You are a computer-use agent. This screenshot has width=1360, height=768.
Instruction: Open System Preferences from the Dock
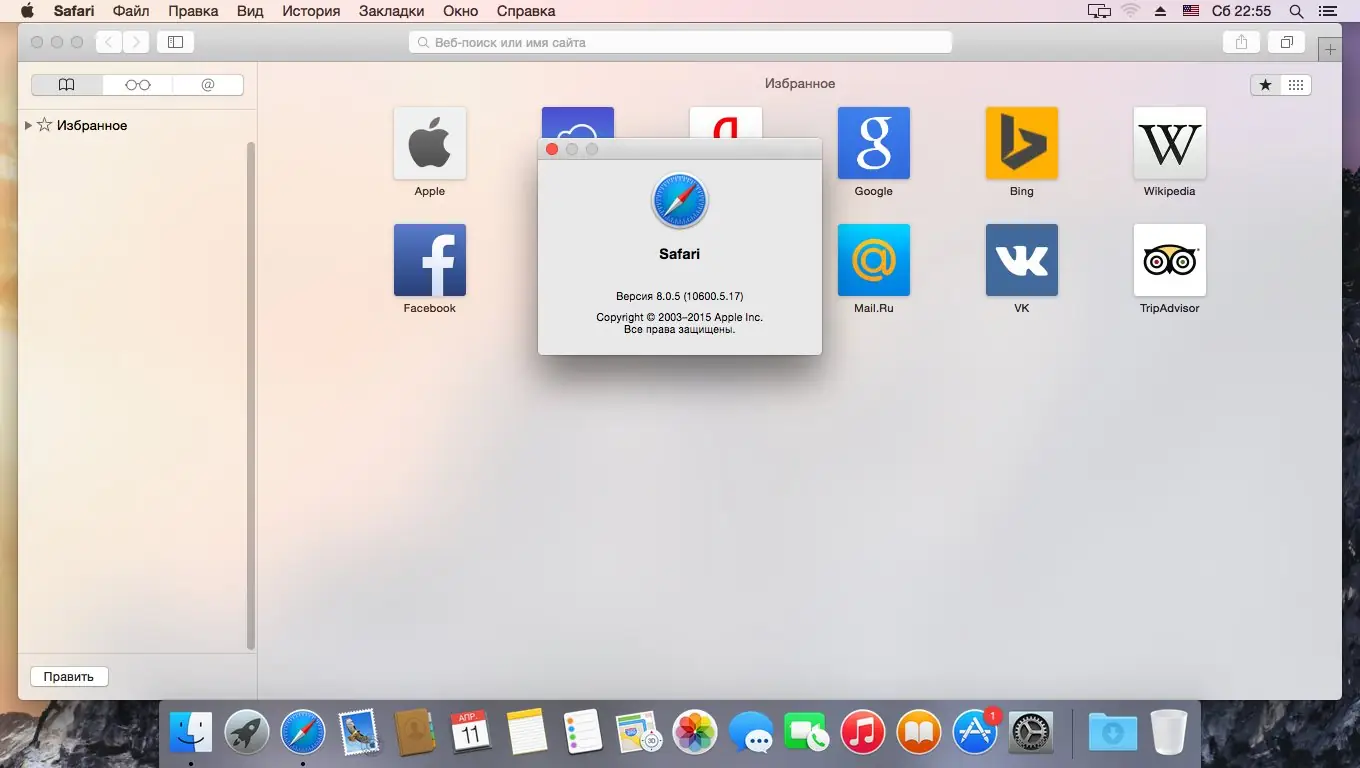point(1030,733)
